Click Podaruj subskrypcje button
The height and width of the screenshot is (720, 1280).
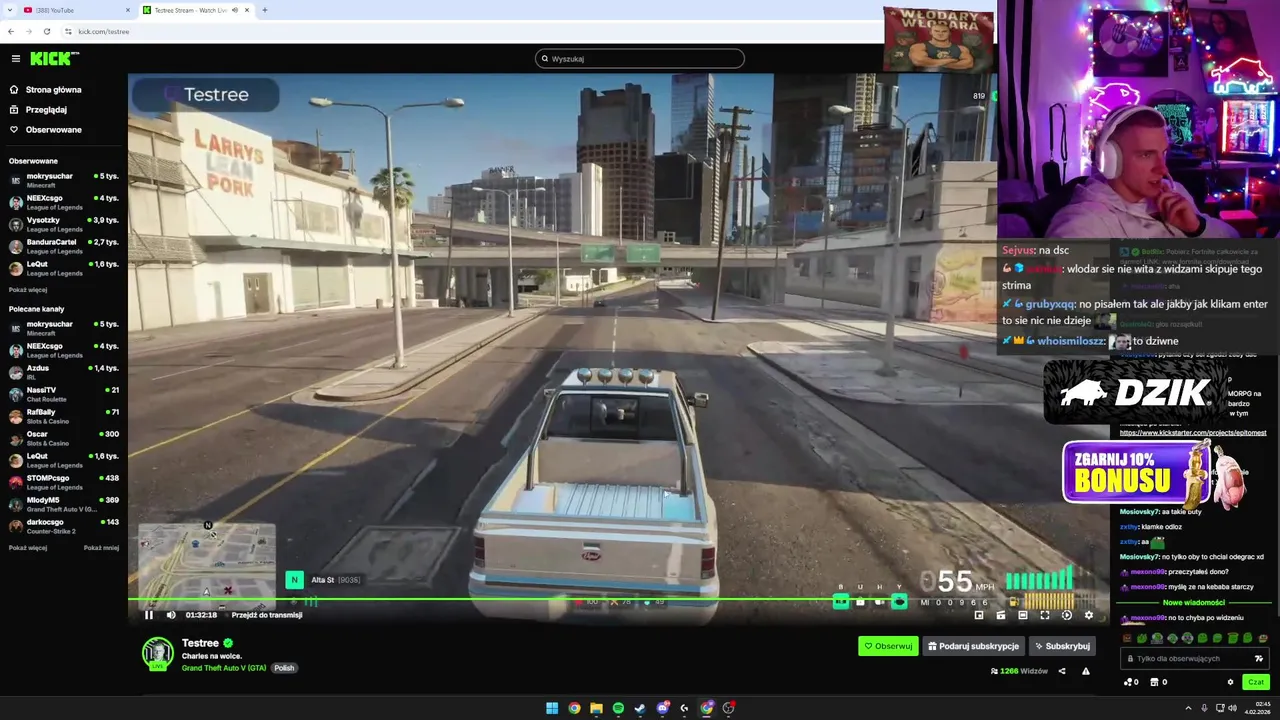973,646
